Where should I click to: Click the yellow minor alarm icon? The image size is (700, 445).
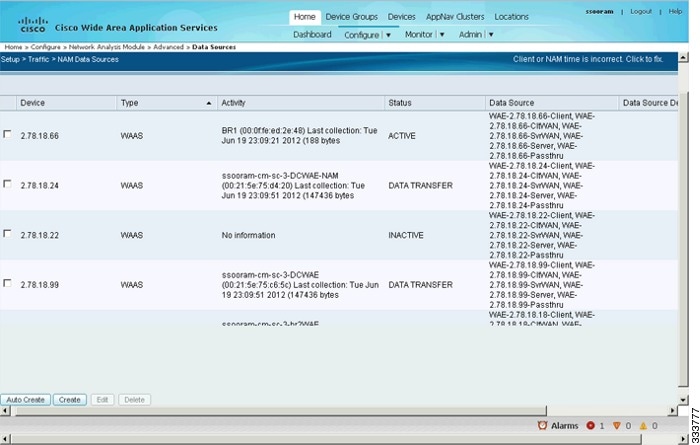[x=643, y=426]
